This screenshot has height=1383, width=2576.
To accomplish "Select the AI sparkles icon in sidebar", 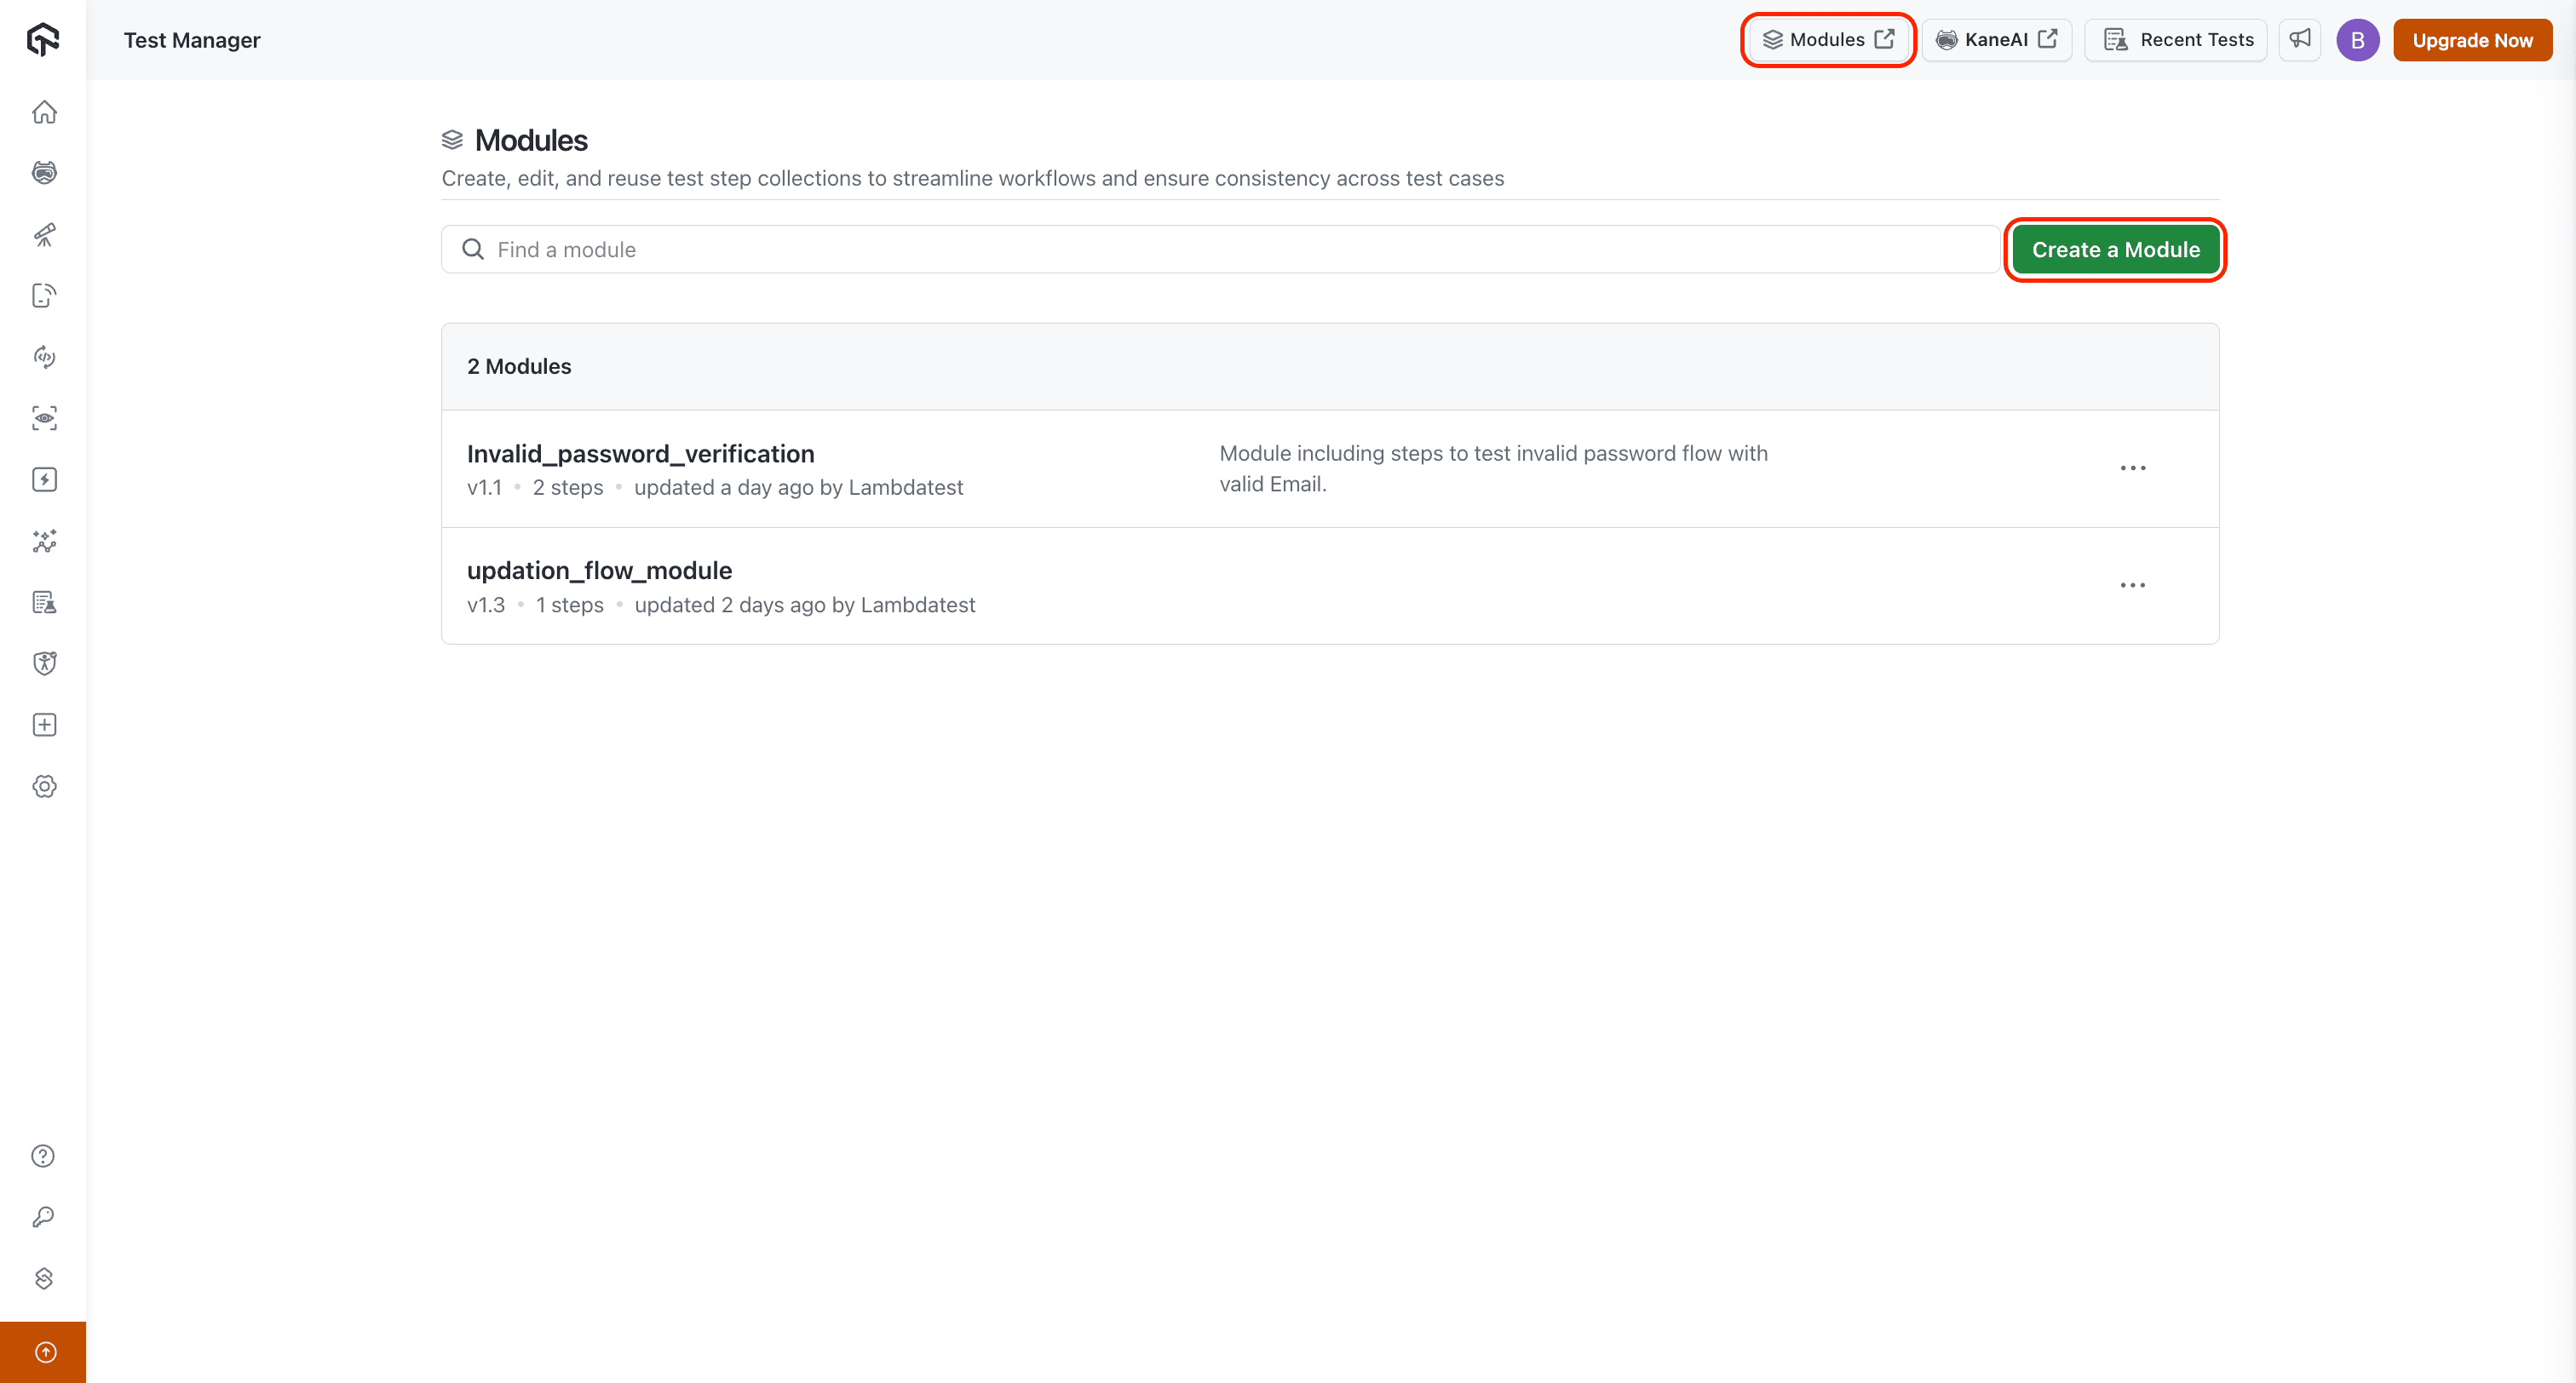I will click(x=44, y=542).
